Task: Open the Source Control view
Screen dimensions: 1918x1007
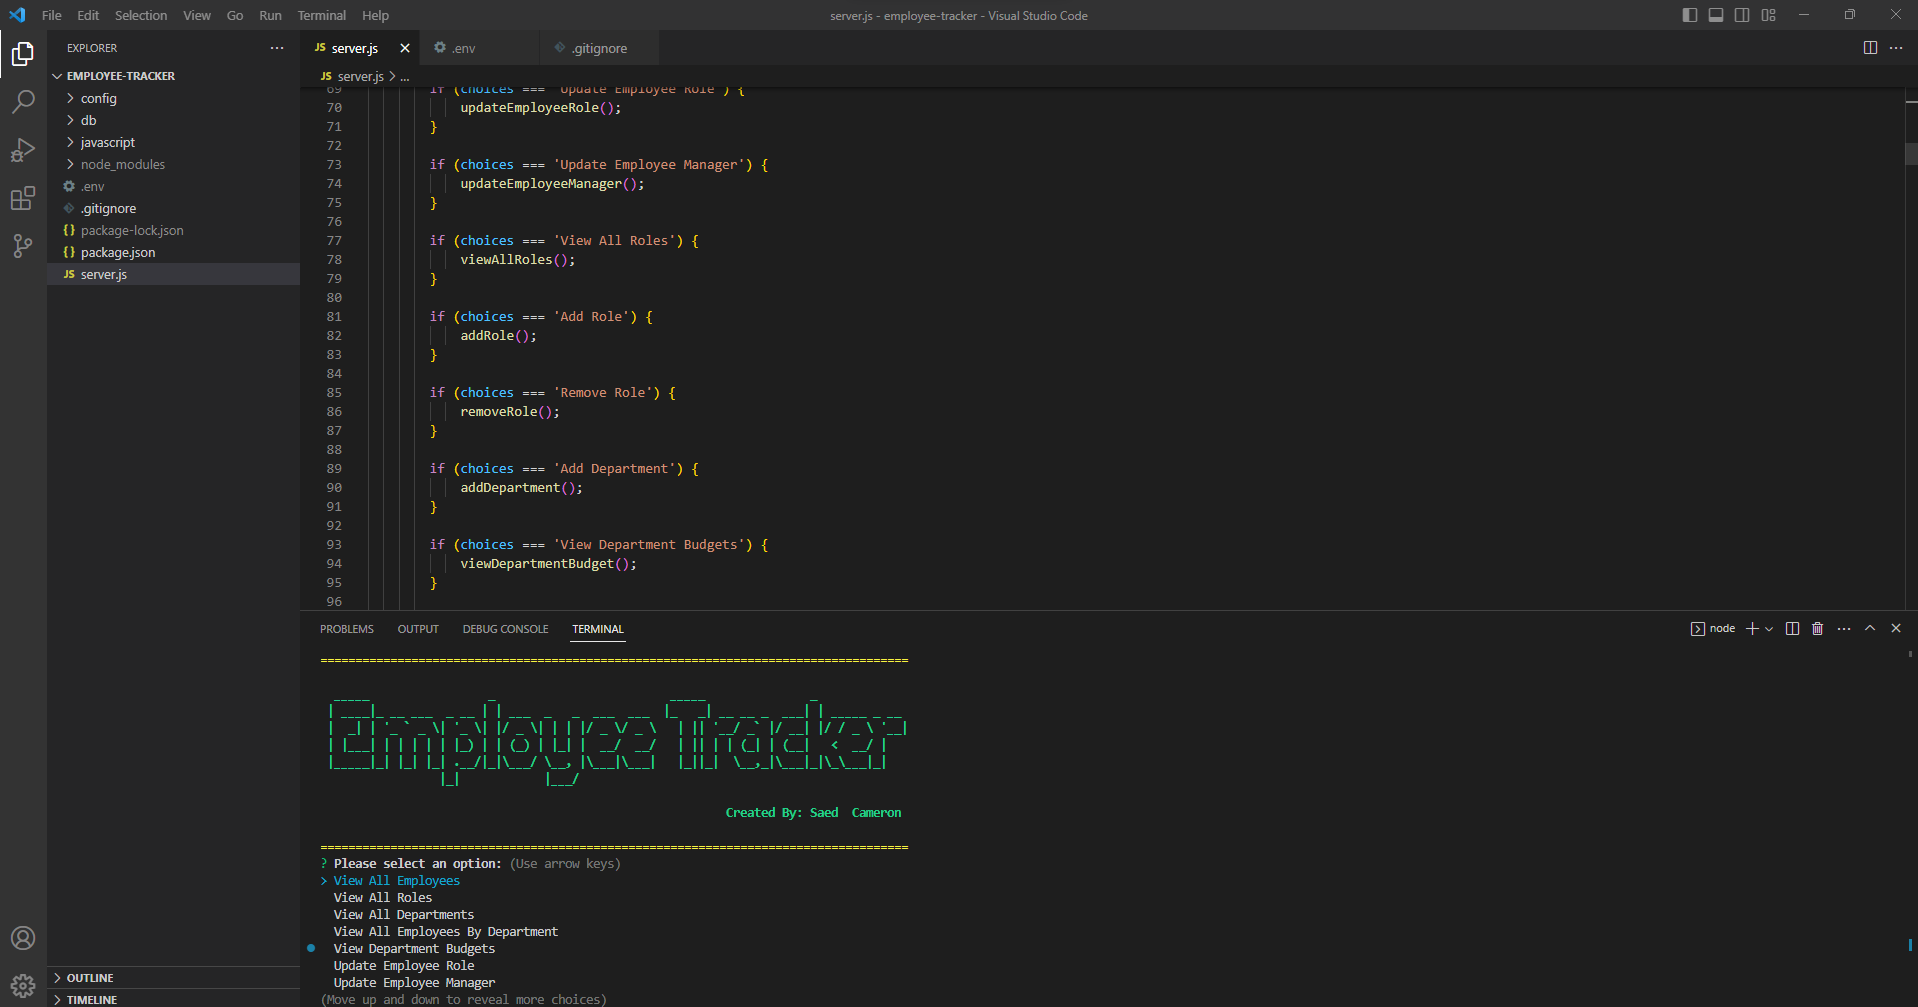Action: [23, 246]
